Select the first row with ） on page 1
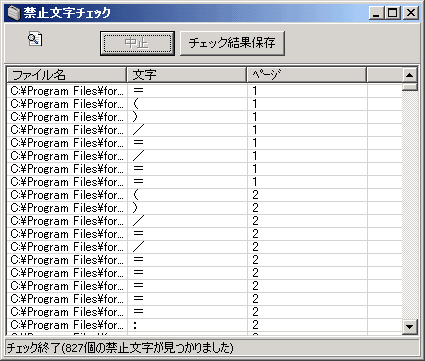The width and height of the screenshot is (425, 361). pyautogui.click(x=204, y=117)
